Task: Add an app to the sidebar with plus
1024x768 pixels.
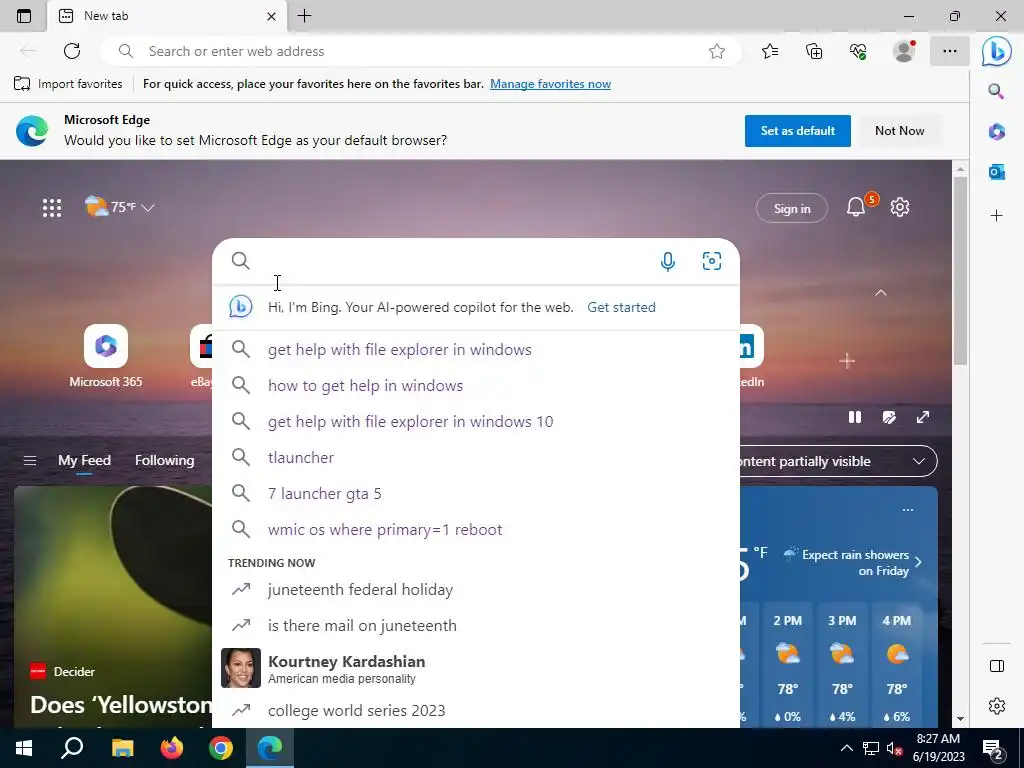Action: (997, 216)
